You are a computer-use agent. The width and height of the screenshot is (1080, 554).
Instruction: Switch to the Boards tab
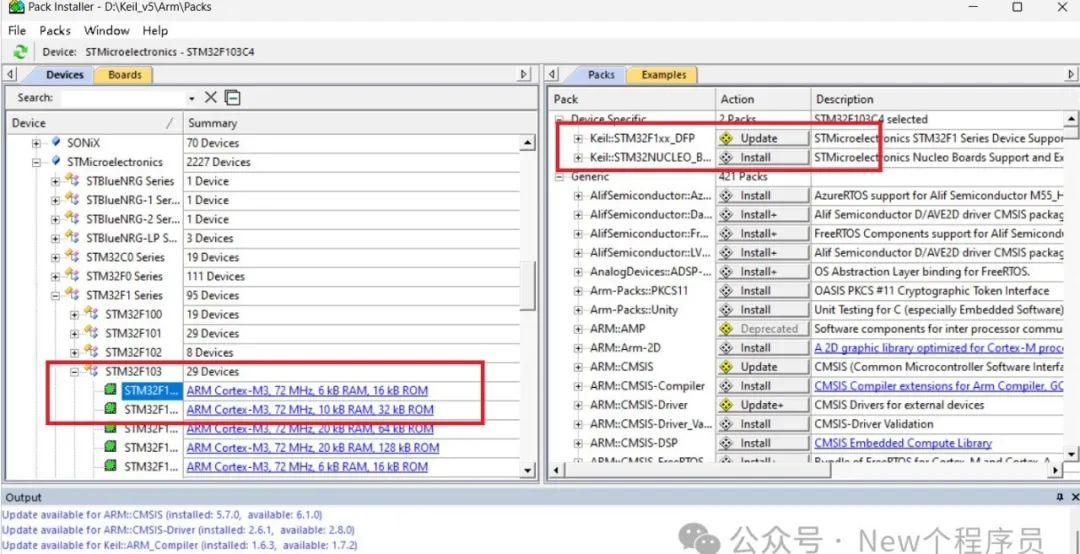pos(125,74)
